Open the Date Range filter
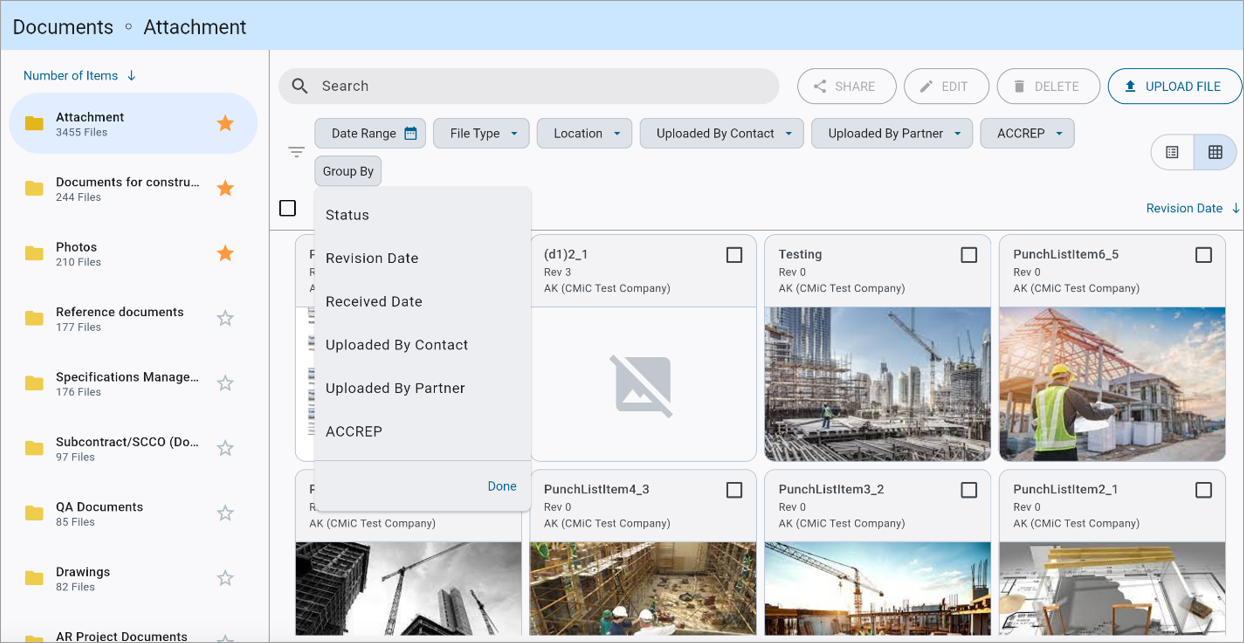The width and height of the screenshot is (1244, 643). pyautogui.click(x=370, y=133)
